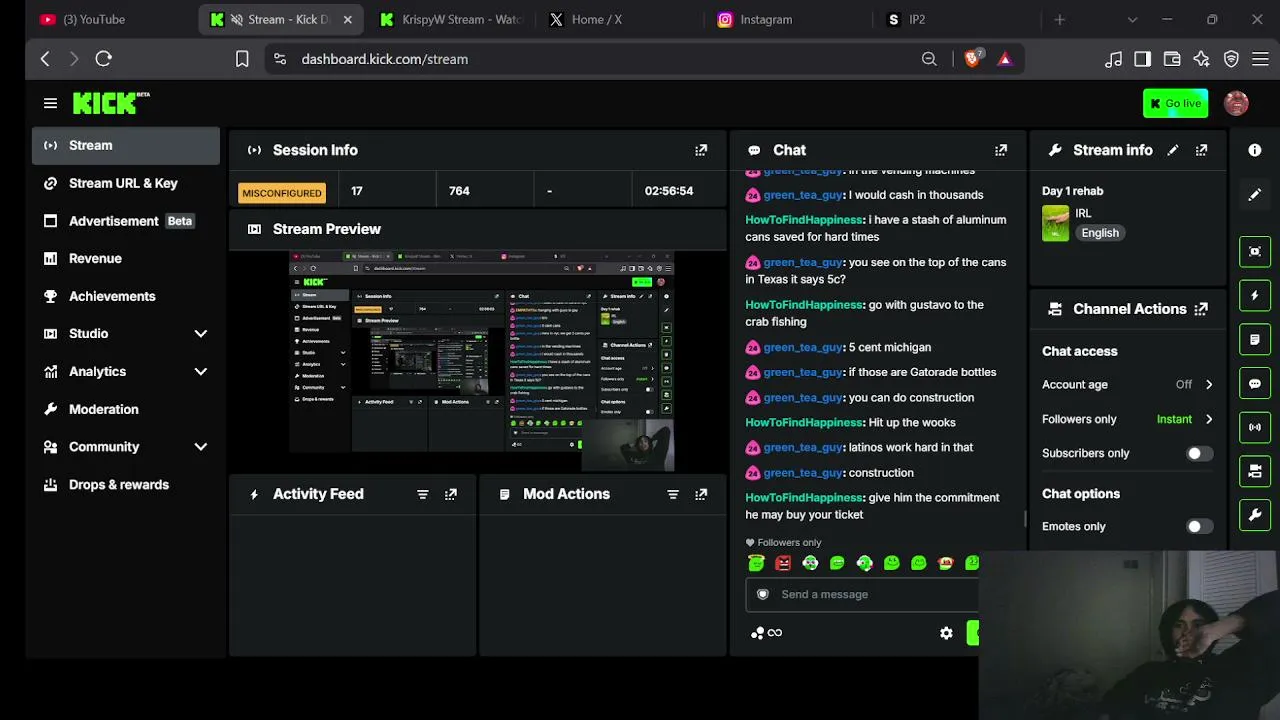
Task: Open a new browser tab
Action: tap(1060, 19)
